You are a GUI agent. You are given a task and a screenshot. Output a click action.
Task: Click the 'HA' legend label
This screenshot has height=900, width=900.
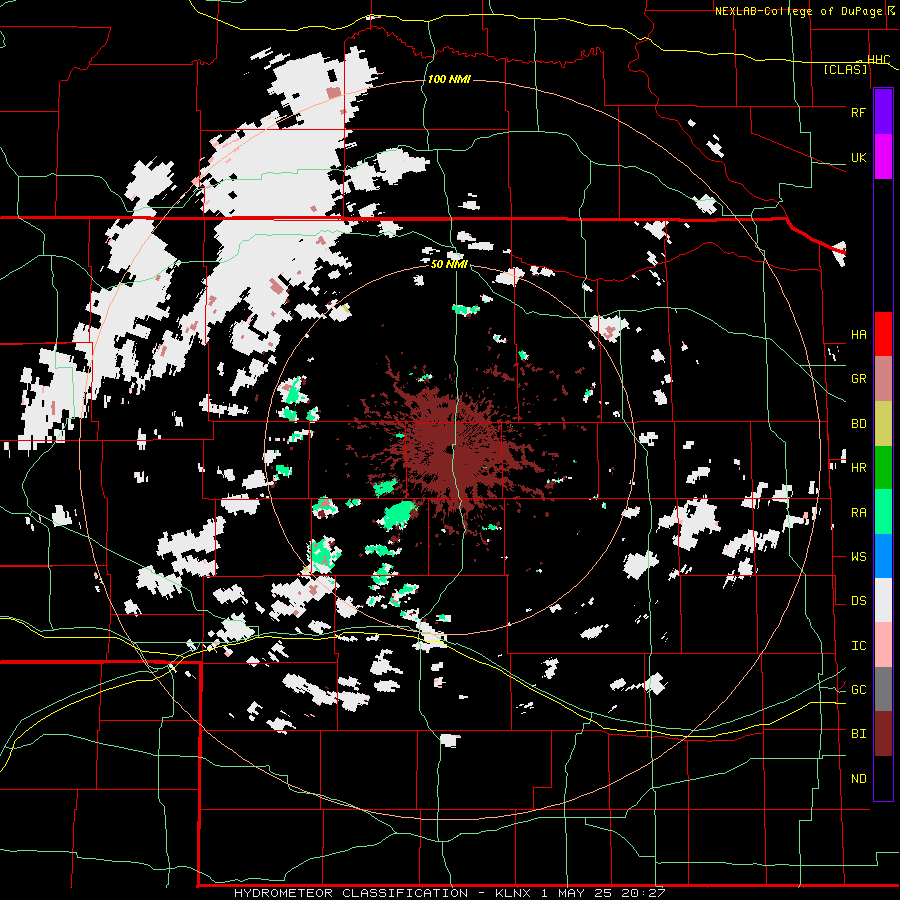pyautogui.click(x=858, y=335)
